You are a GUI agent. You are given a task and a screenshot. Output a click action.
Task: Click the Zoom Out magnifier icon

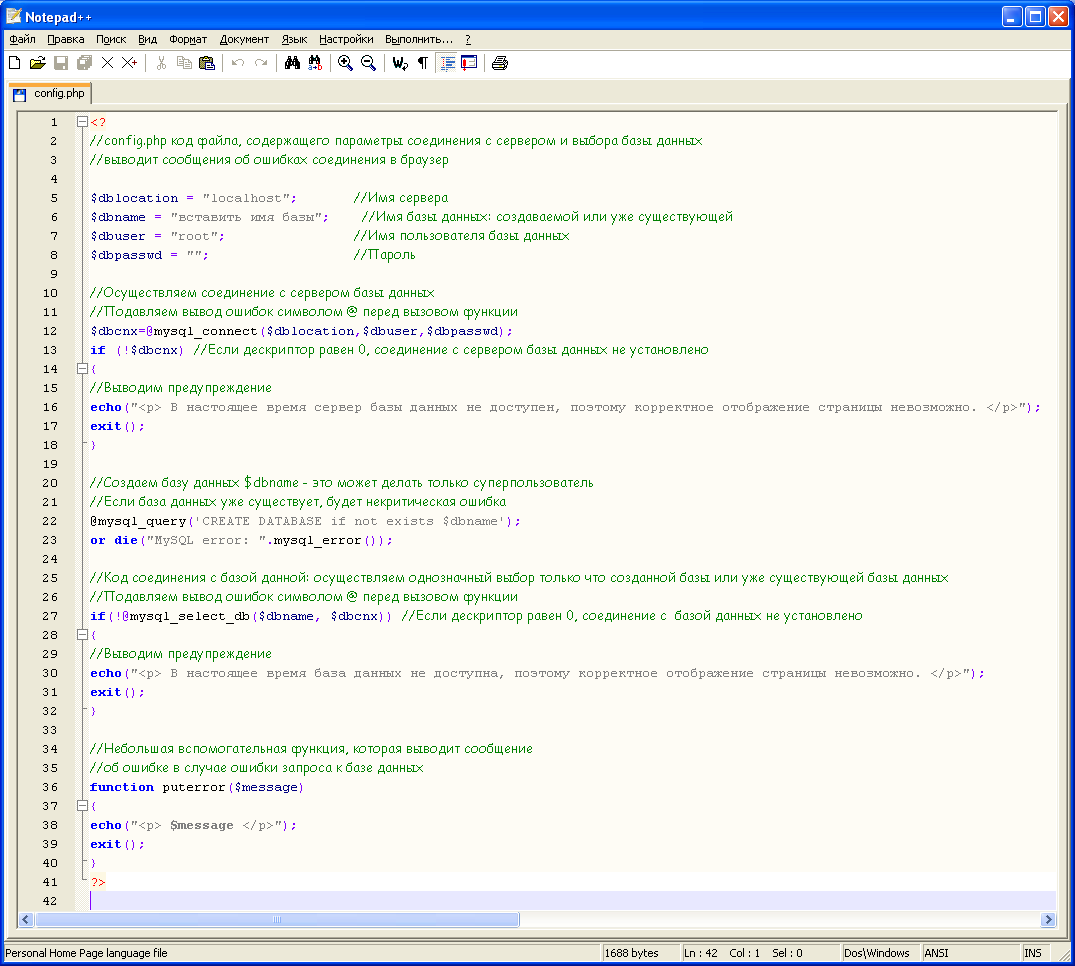pos(368,63)
